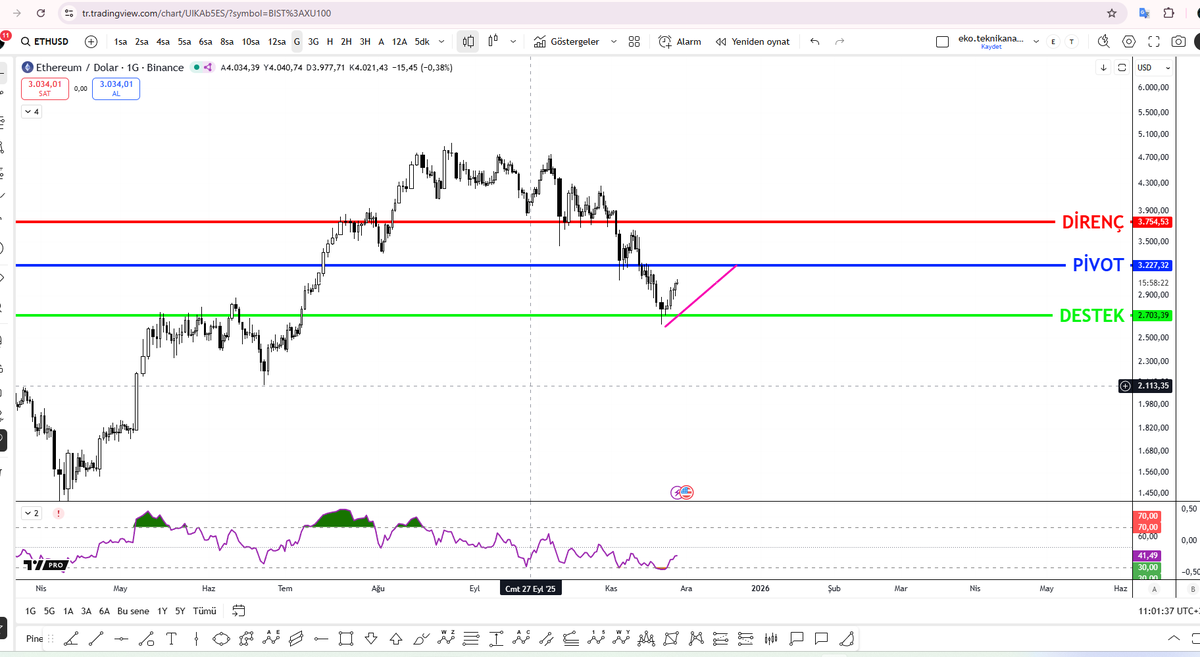Expand the favorite indicators dropdown chevron
Viewport: 1200px width, 657px height.
614,42
